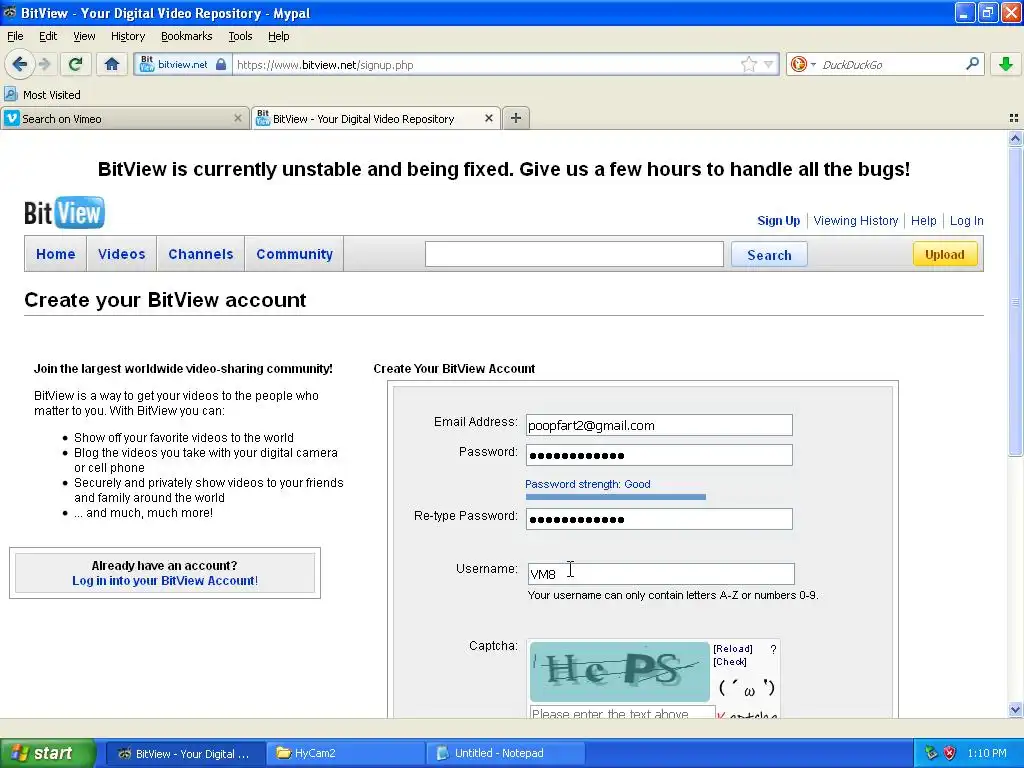The image size is (1024, 768).
Task: Switch to the HyCam2 taskbar window
Action: (346, 753)
